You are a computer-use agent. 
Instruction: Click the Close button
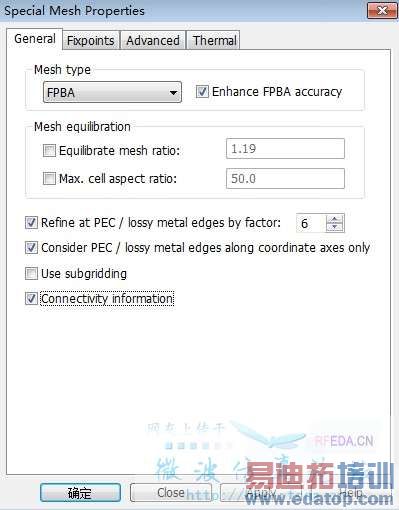click(171, 493)
